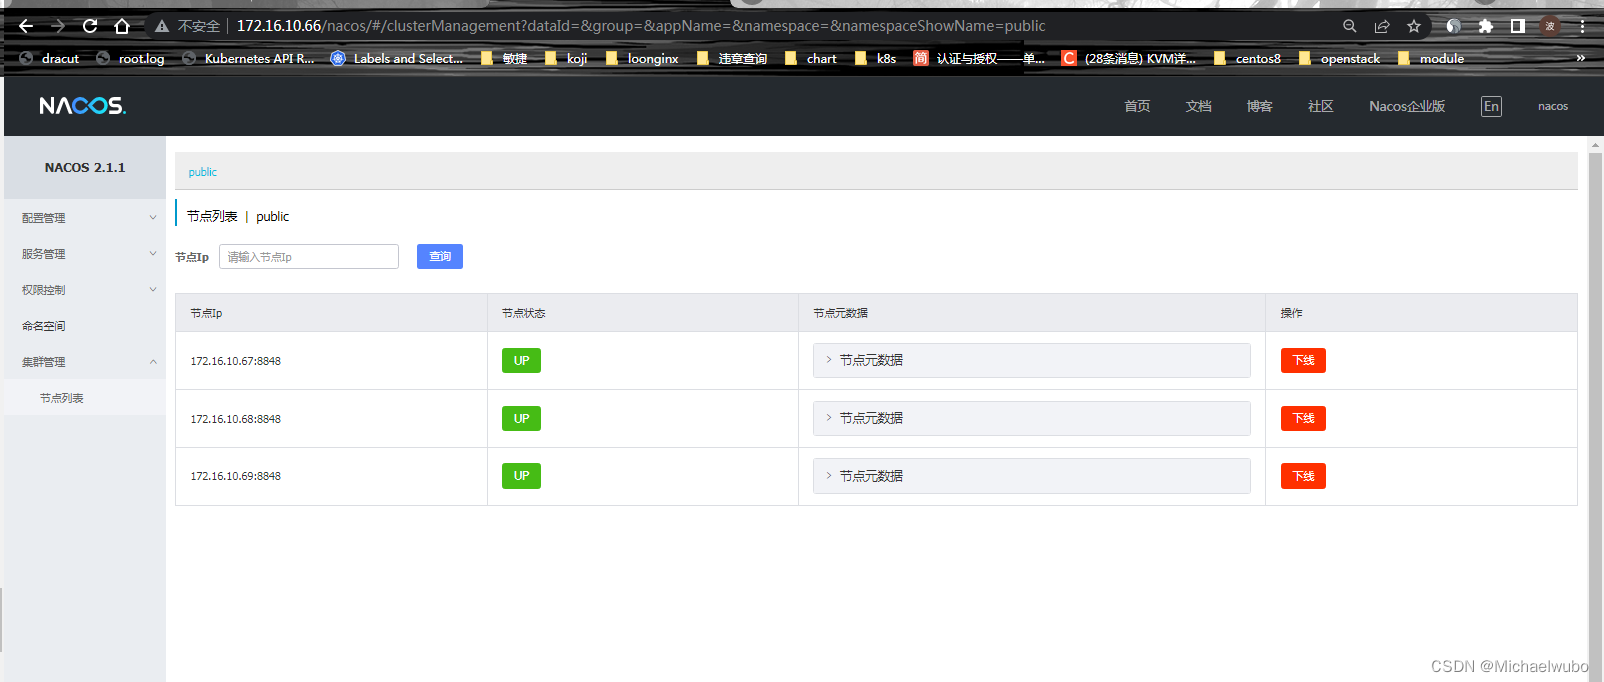Click the browser forward arrow

point(58,26)
